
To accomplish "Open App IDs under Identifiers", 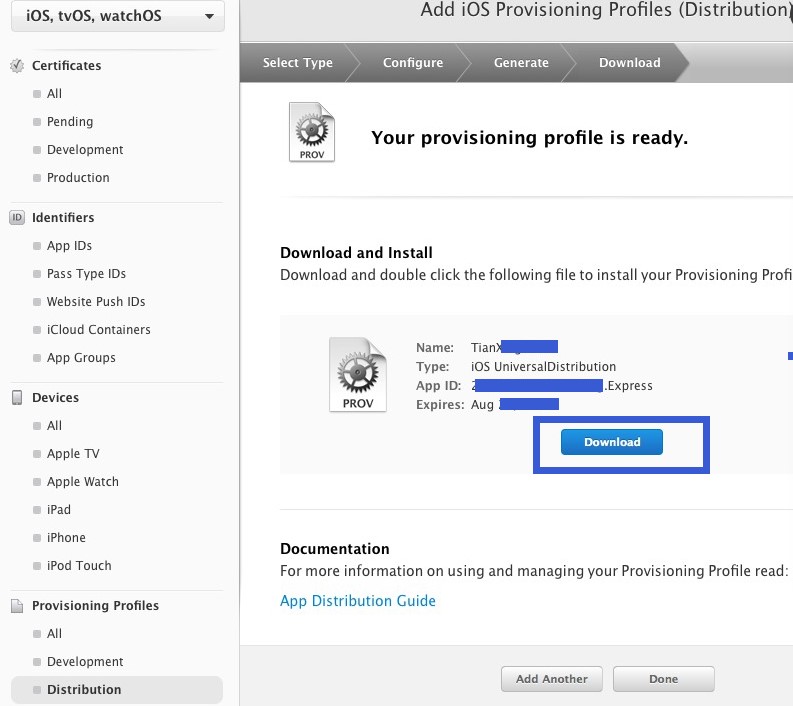I will 69,246.
